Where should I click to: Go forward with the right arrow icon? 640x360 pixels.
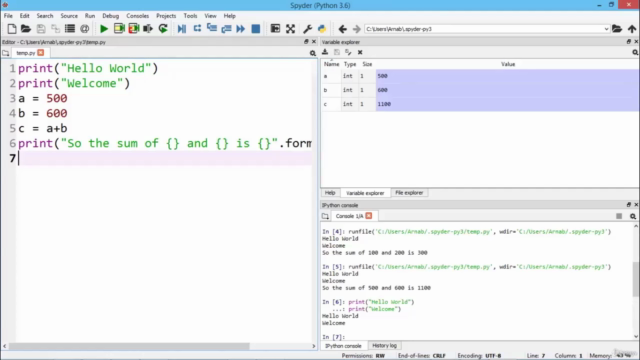(356, 29)
